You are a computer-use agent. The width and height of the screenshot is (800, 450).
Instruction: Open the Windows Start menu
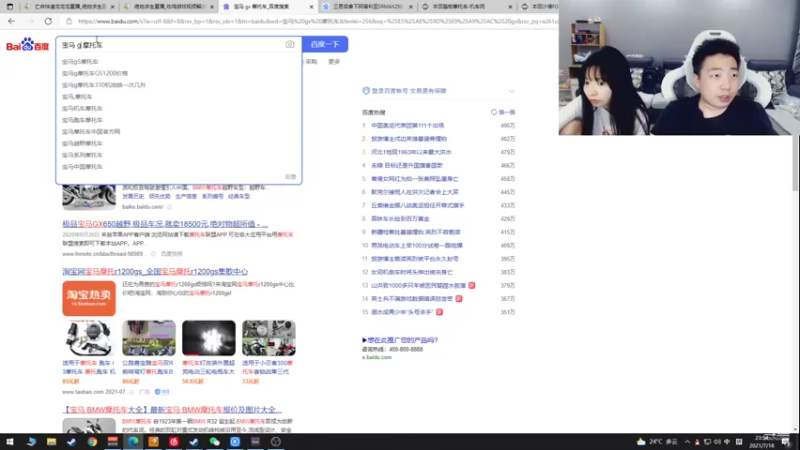pyautogui.click(x=10, y=442)
